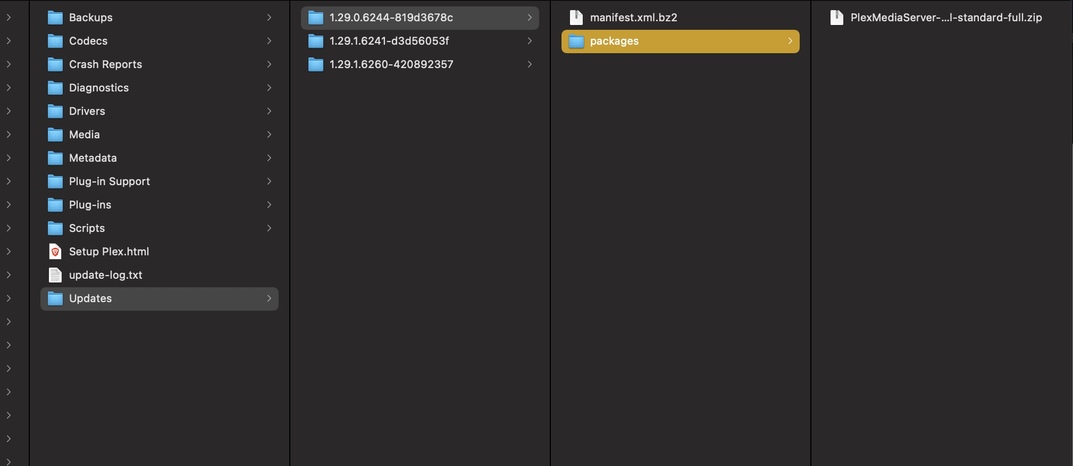
Task: Select the 1.29.0.6244-819d3678c folder
Action: [x=391, y=18]
